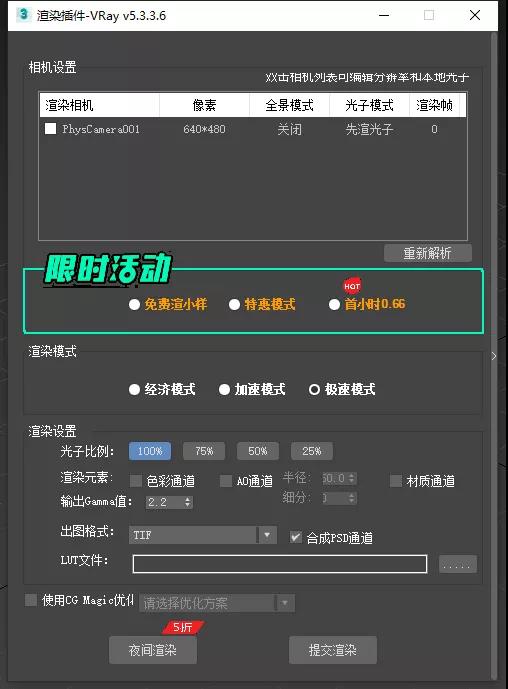
Task: Click the LUT文件 path input field
Action: [x=279, y=564]
